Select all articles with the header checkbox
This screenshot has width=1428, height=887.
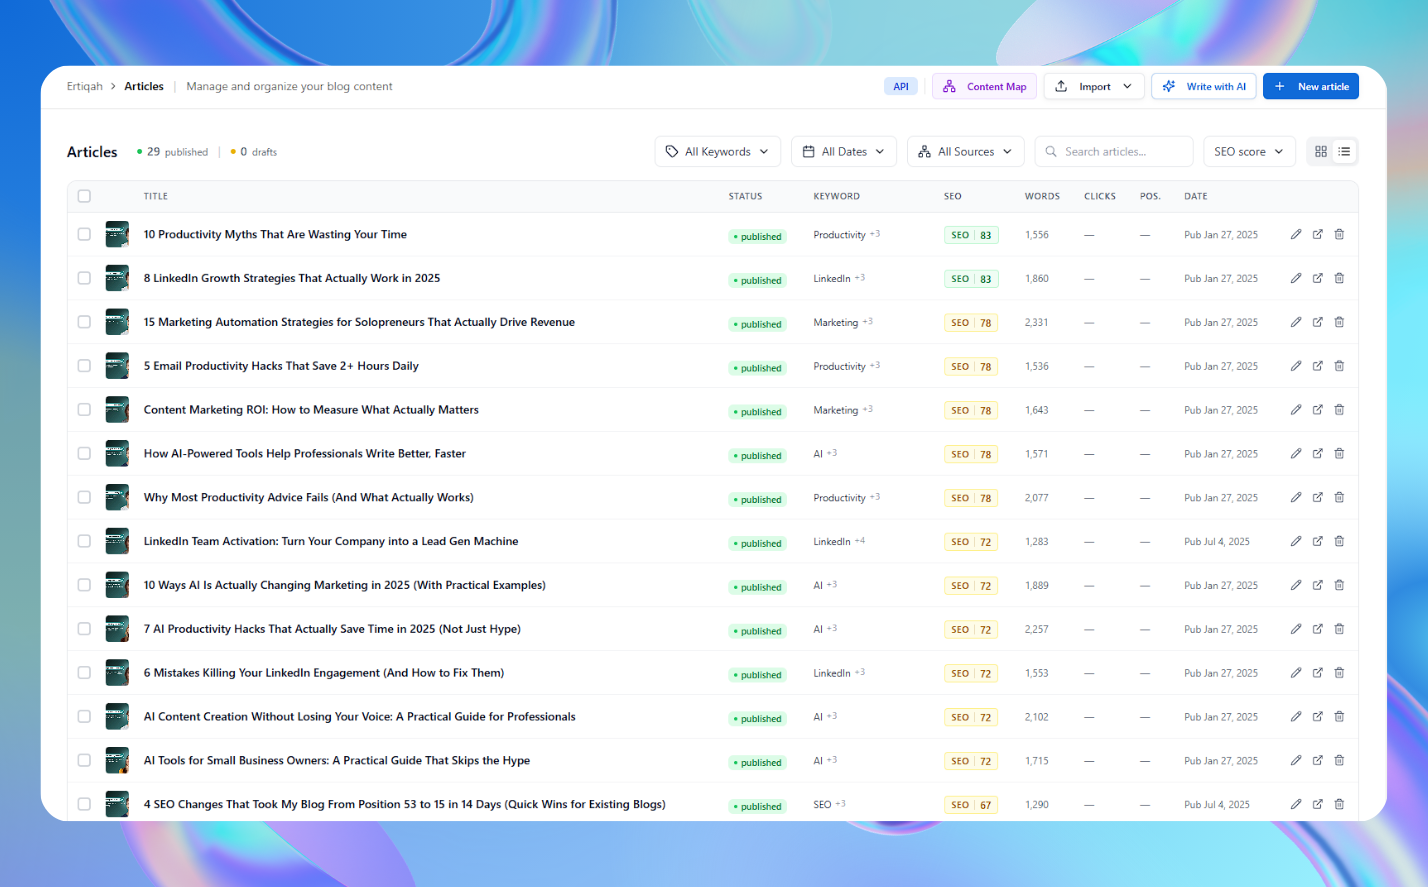coord(84,196)
